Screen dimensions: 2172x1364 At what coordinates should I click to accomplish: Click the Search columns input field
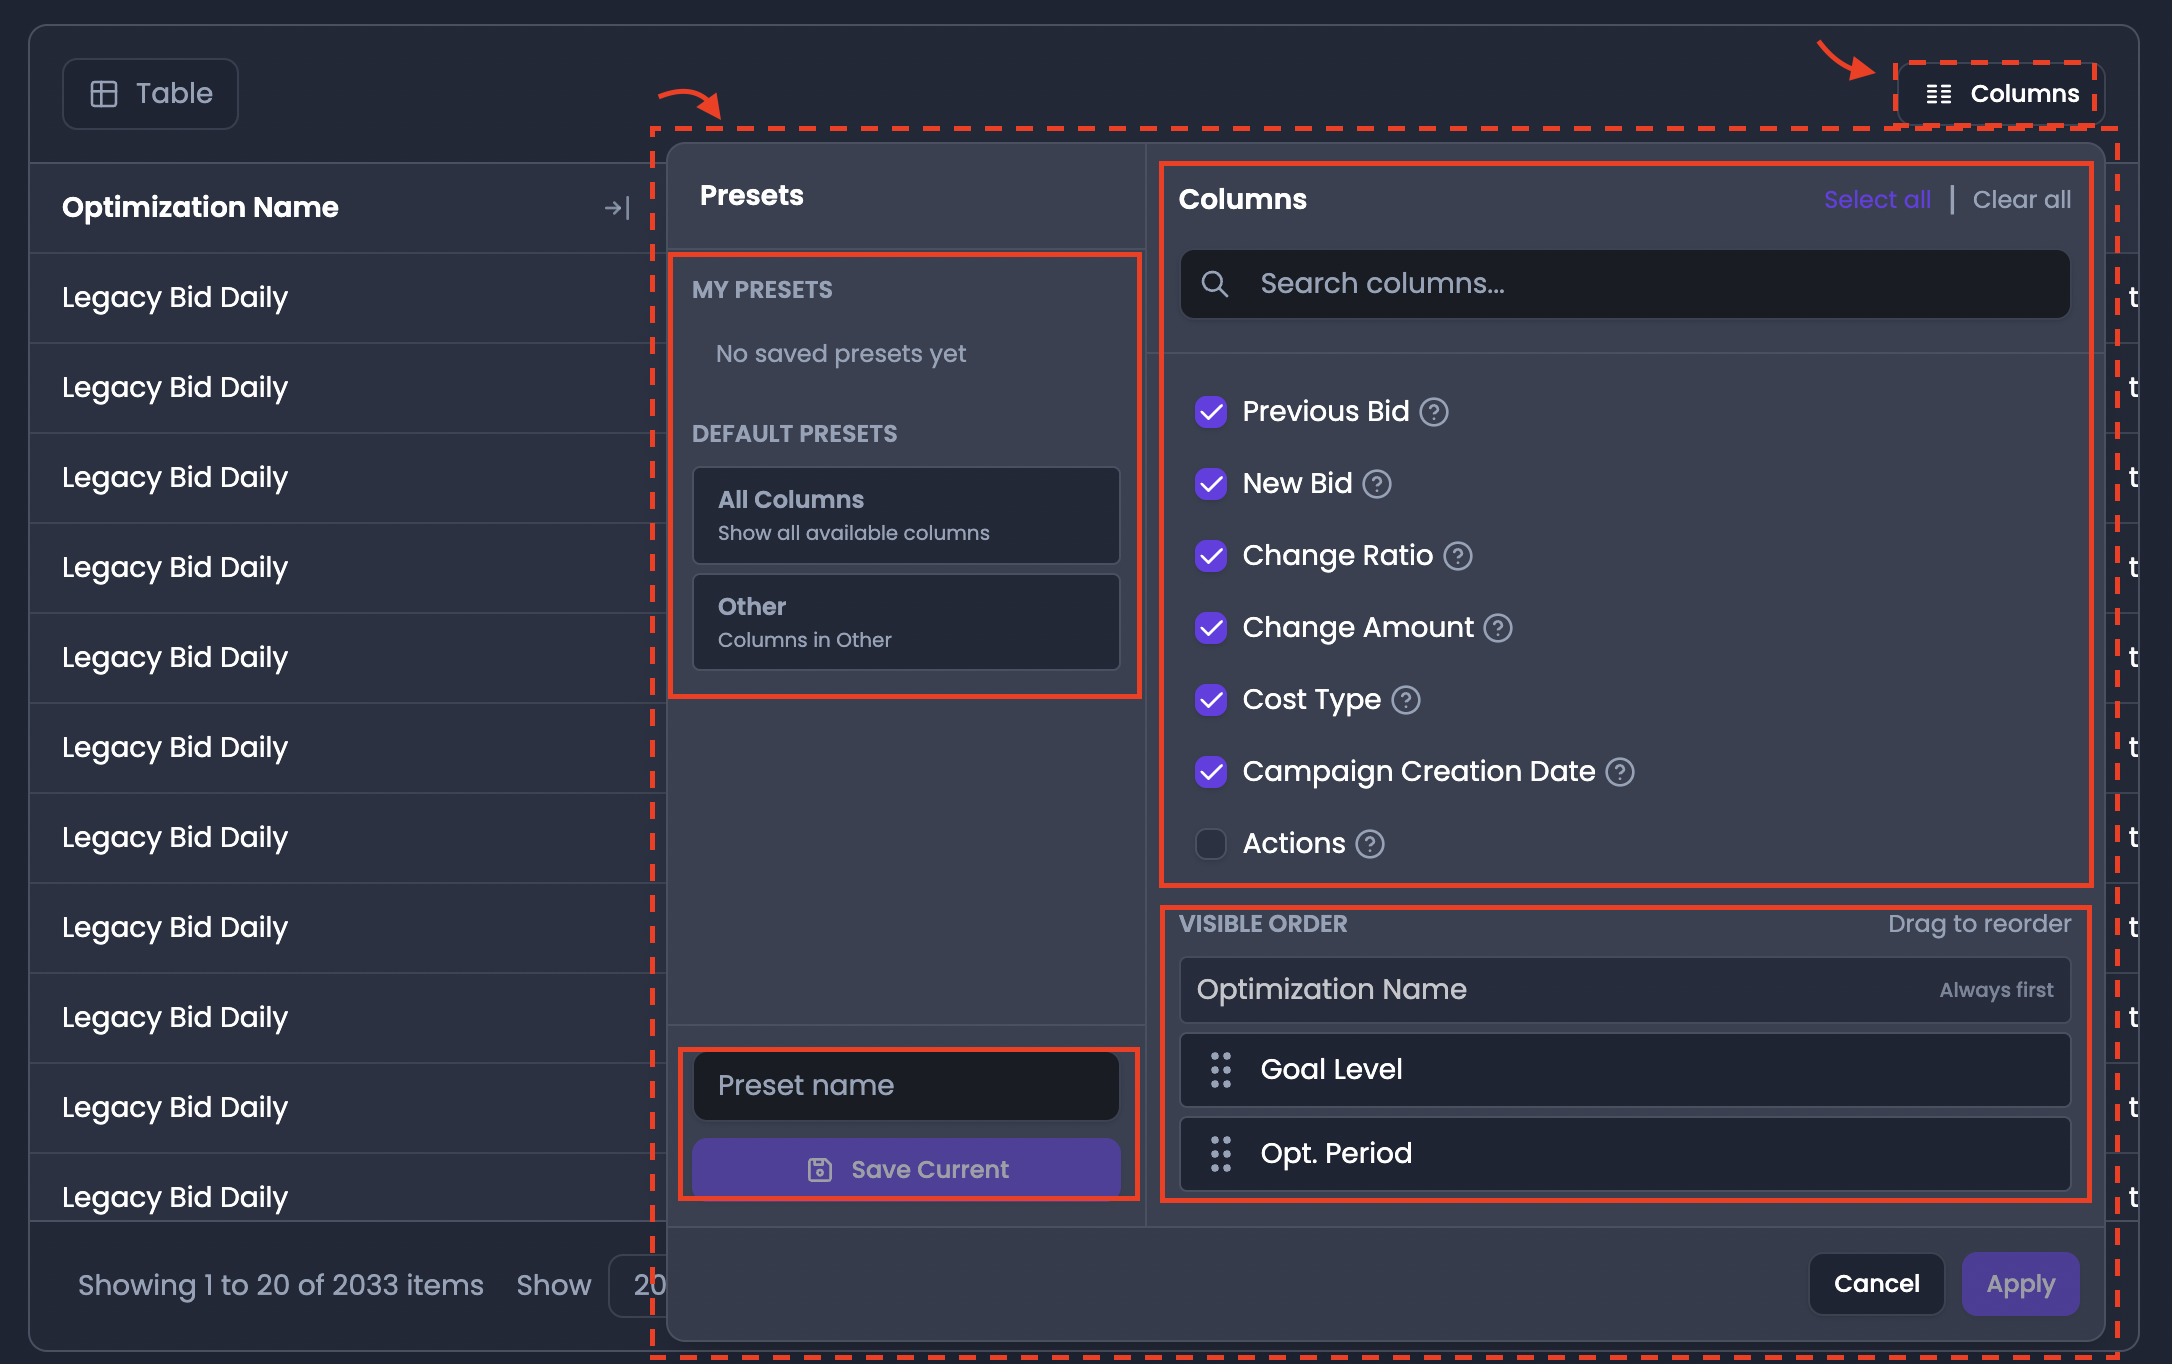pyautogui.click(x=1625, y=284)
